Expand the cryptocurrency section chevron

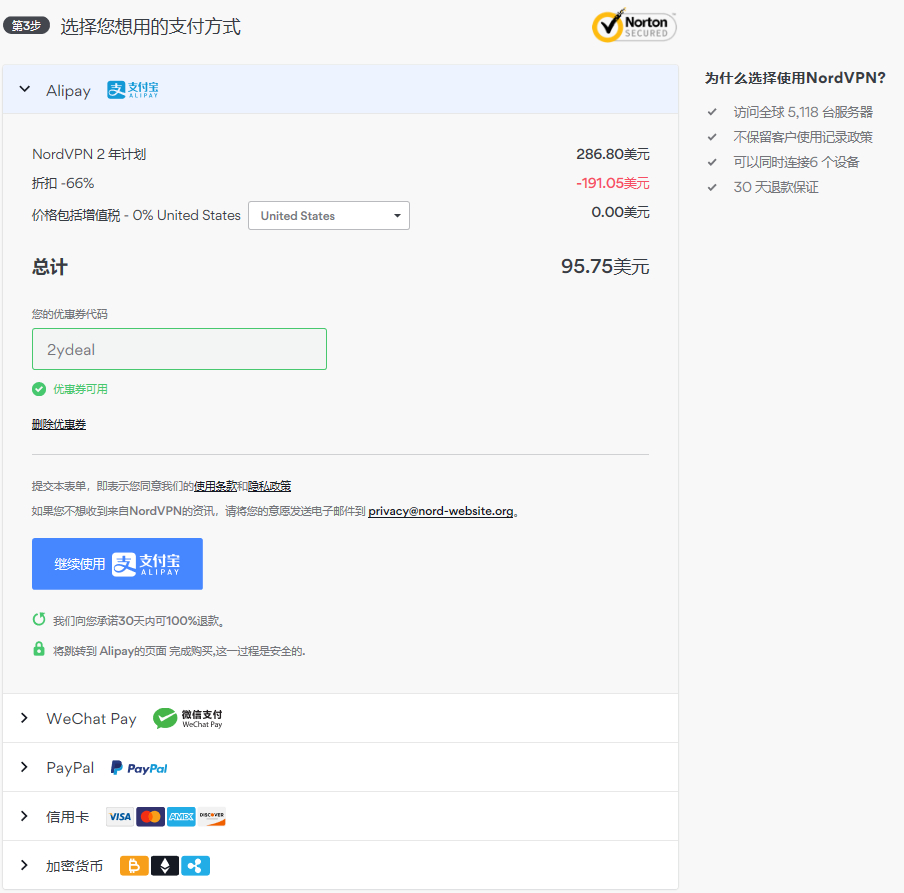click(x=24, y=865)
